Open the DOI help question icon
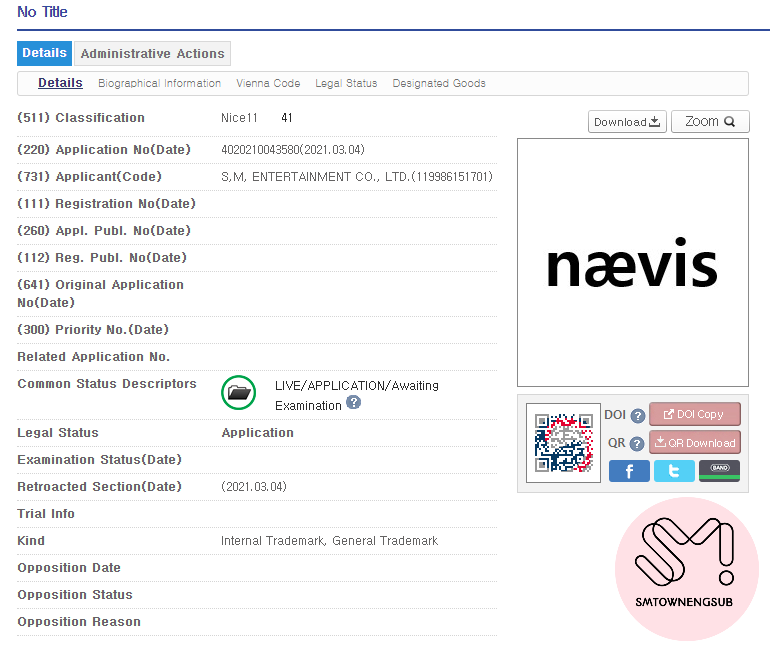Image resolution: width=770 pixels, height=654 pixels. pos(637,416)
